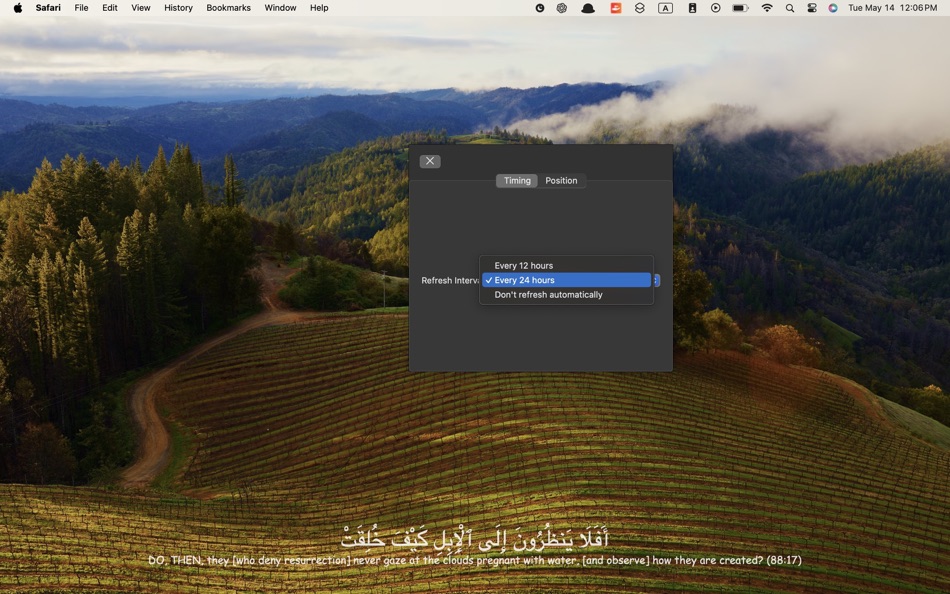Click the English verse translation (88:17)
The height and width of the screenshot is (594, 950).
474,561
